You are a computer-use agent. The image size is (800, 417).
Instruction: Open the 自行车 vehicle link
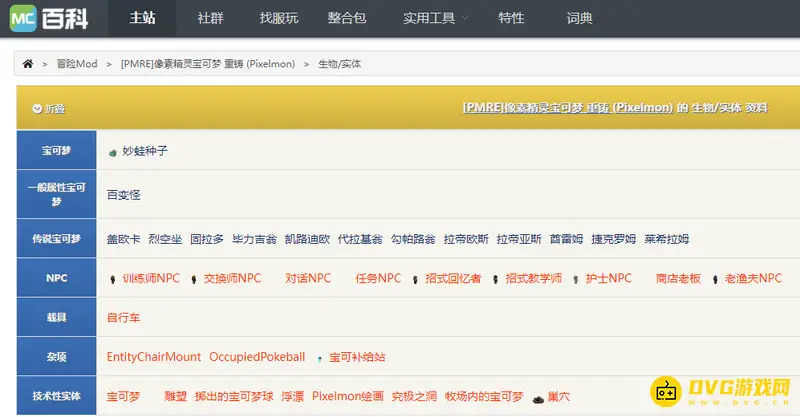[124, 317]
